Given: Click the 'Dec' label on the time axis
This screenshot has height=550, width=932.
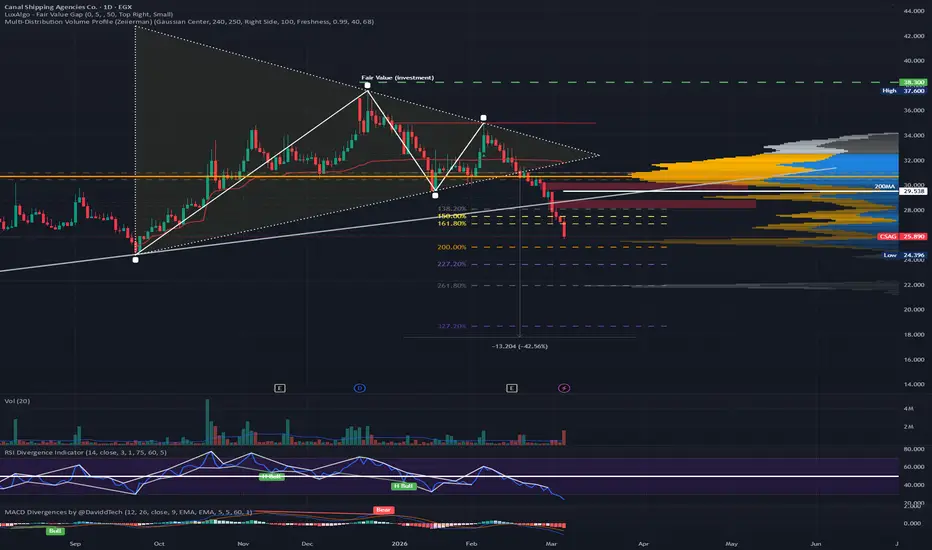Looking at the screenshot, I should point(307,543).
